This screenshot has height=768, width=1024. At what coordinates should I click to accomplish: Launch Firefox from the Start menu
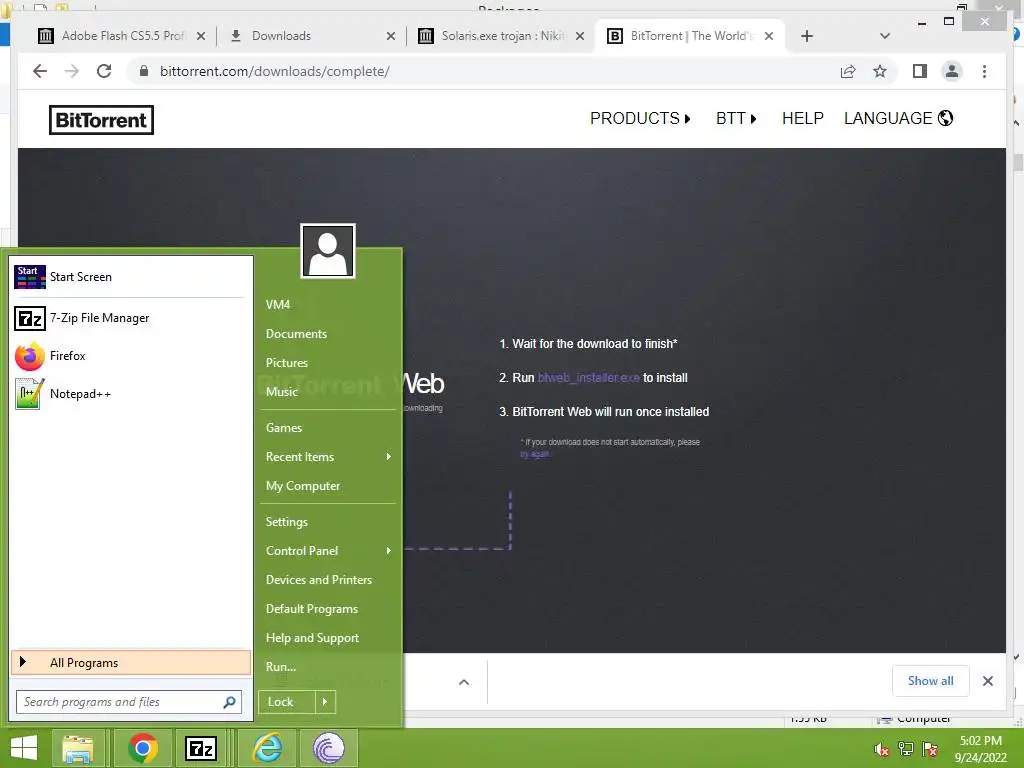coord(129,356)
